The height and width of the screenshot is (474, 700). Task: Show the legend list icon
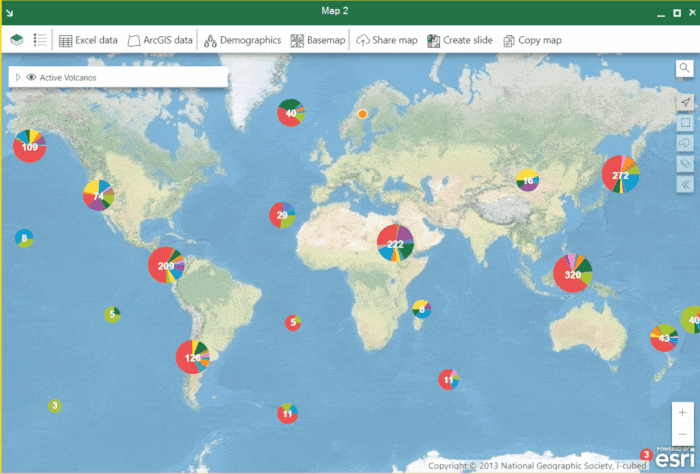[40, 40]
